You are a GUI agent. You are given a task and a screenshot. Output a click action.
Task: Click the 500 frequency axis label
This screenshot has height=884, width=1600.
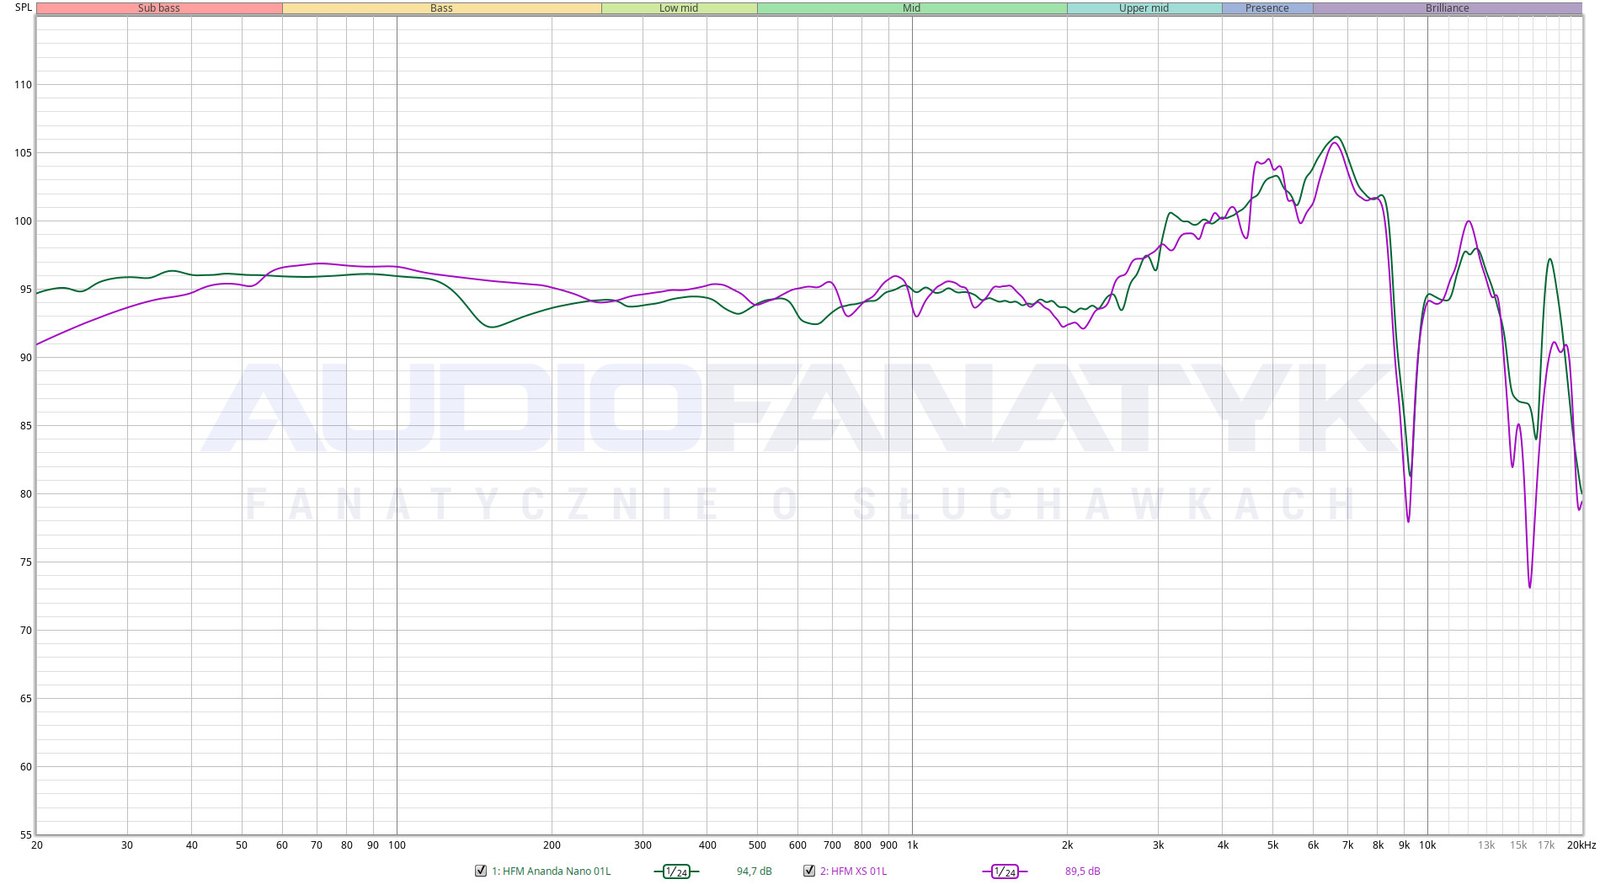(x=757, y=845)
